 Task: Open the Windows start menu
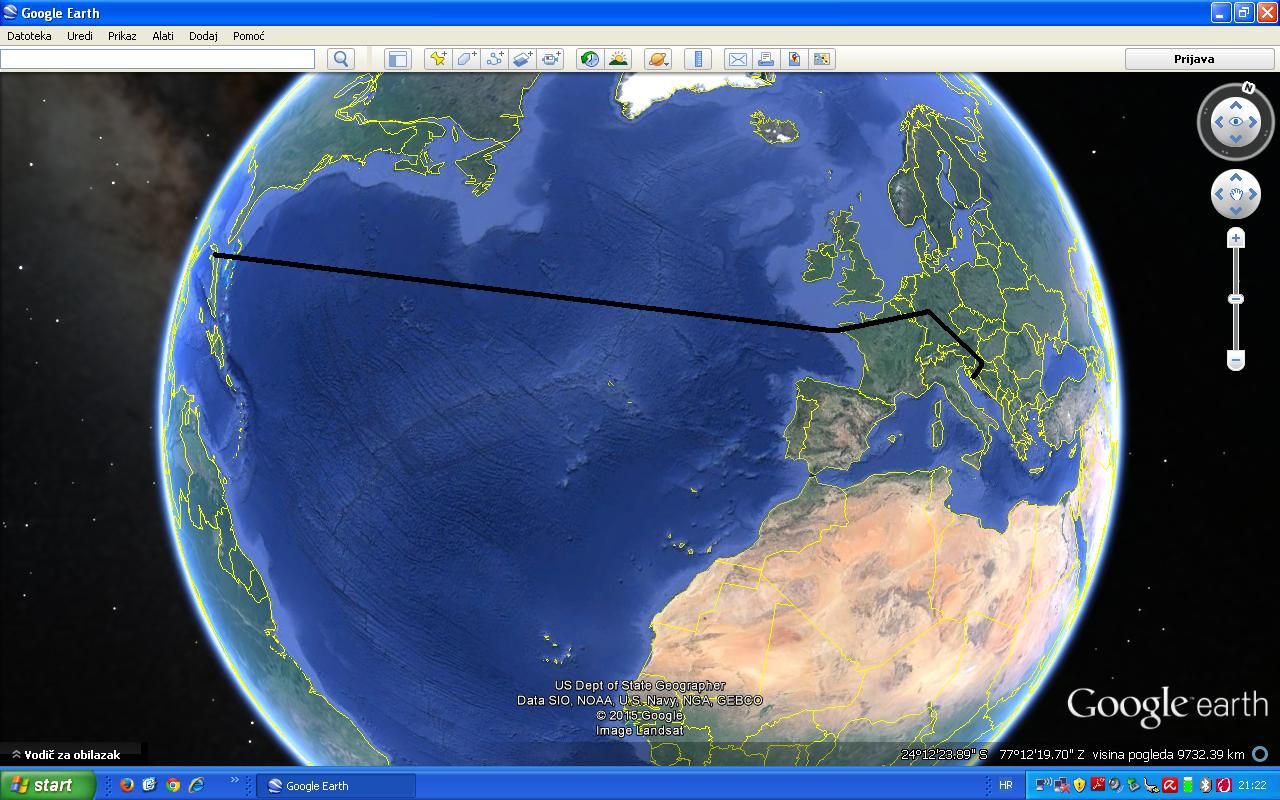48,785
